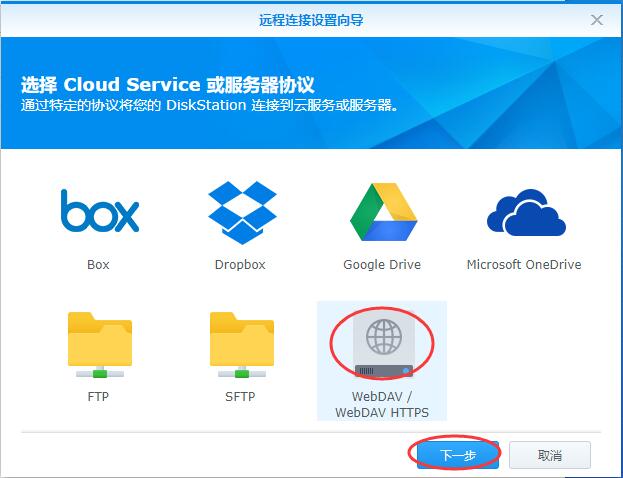Viewport: 623px width, 478px height.
Task: Choose the SFTP folder icon
Action: click(241, 344)
